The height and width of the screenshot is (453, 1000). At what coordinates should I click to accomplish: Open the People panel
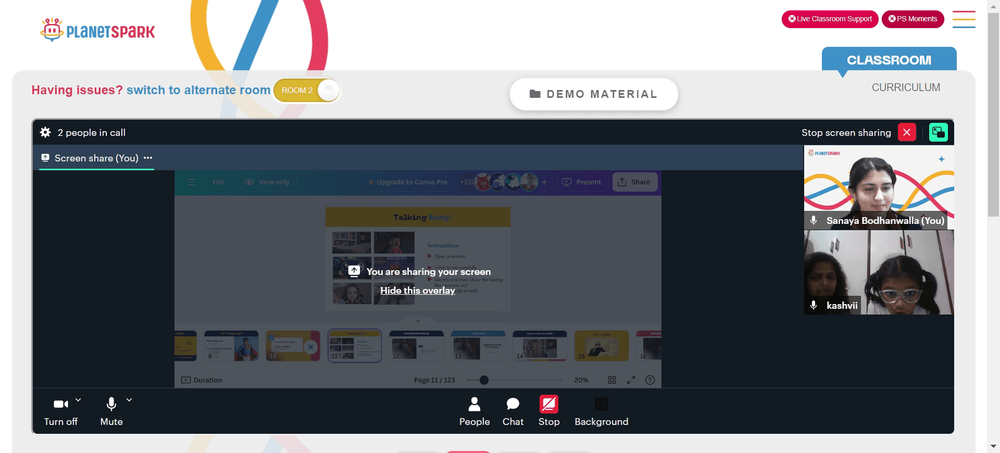[x=474, y=412]
